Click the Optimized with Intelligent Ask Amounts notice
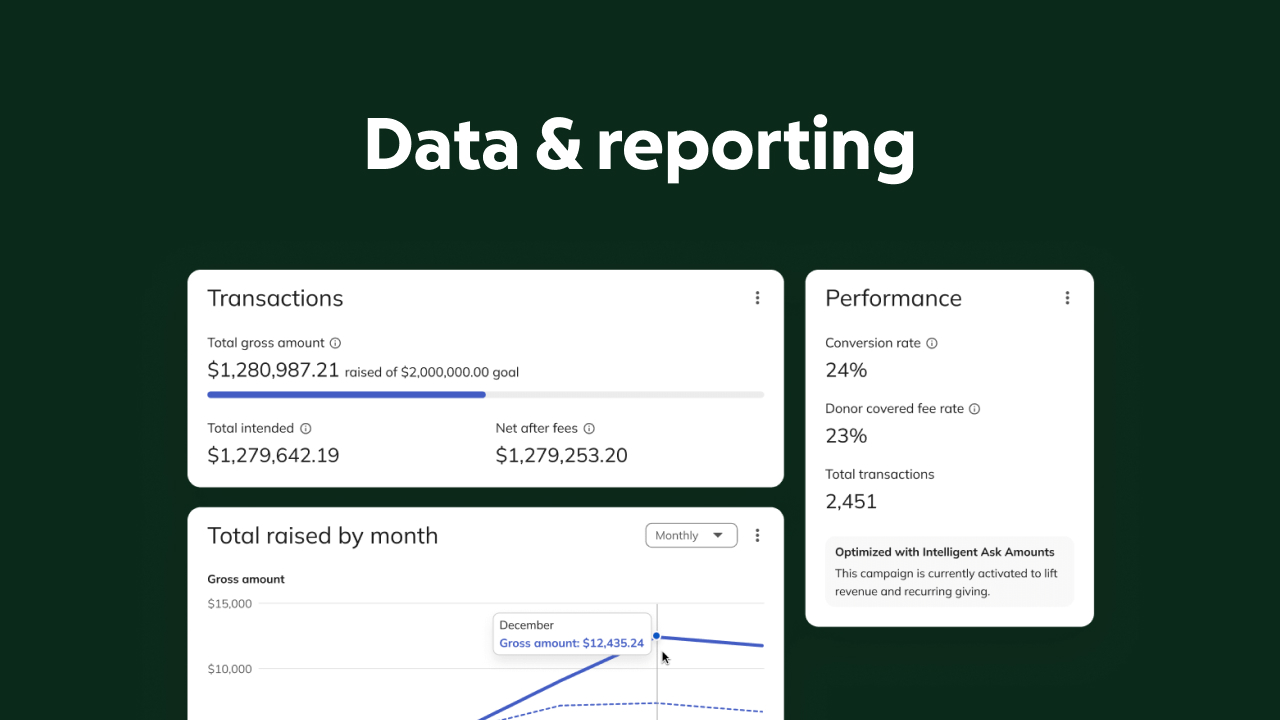Viewport: 1280px width, 720px height. click(949, 572)
